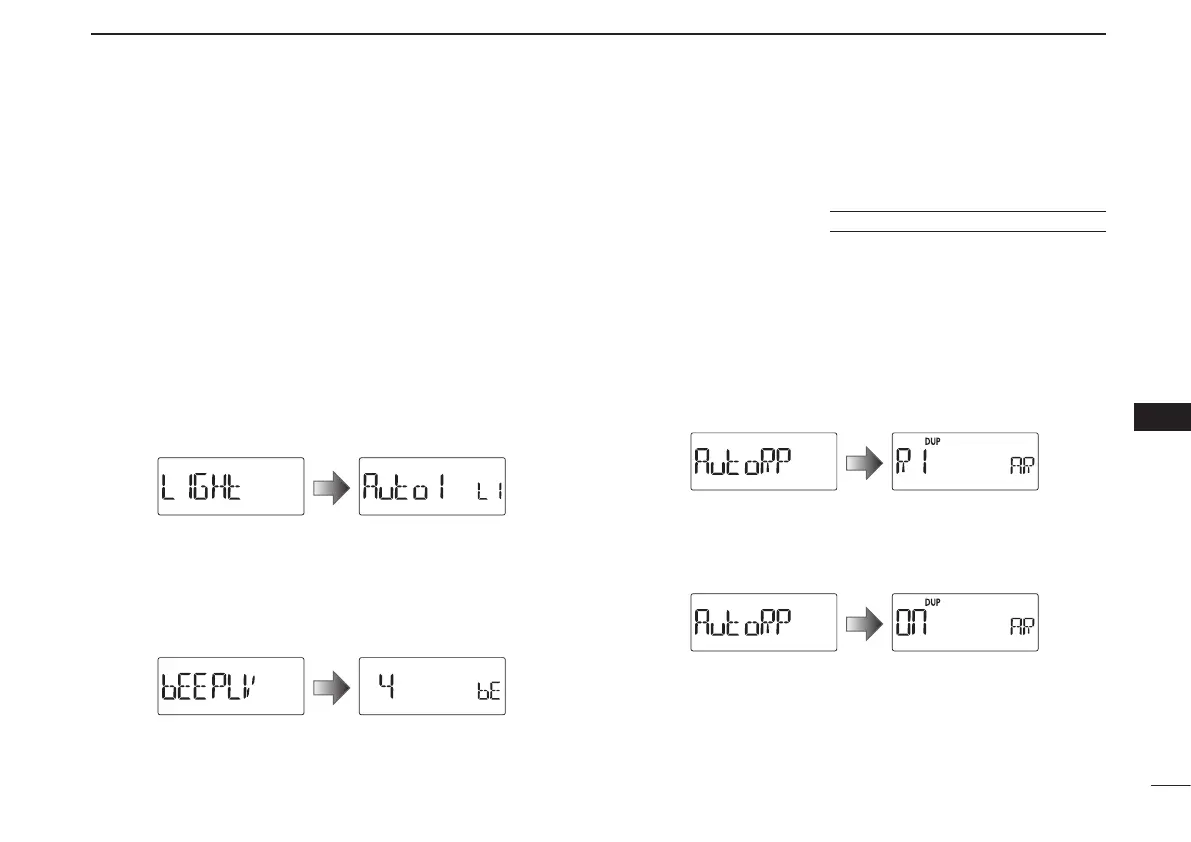
Task: Click the arrow between LIGHt and Auto1
Action: pyautogui.click(x=332, y=487)
